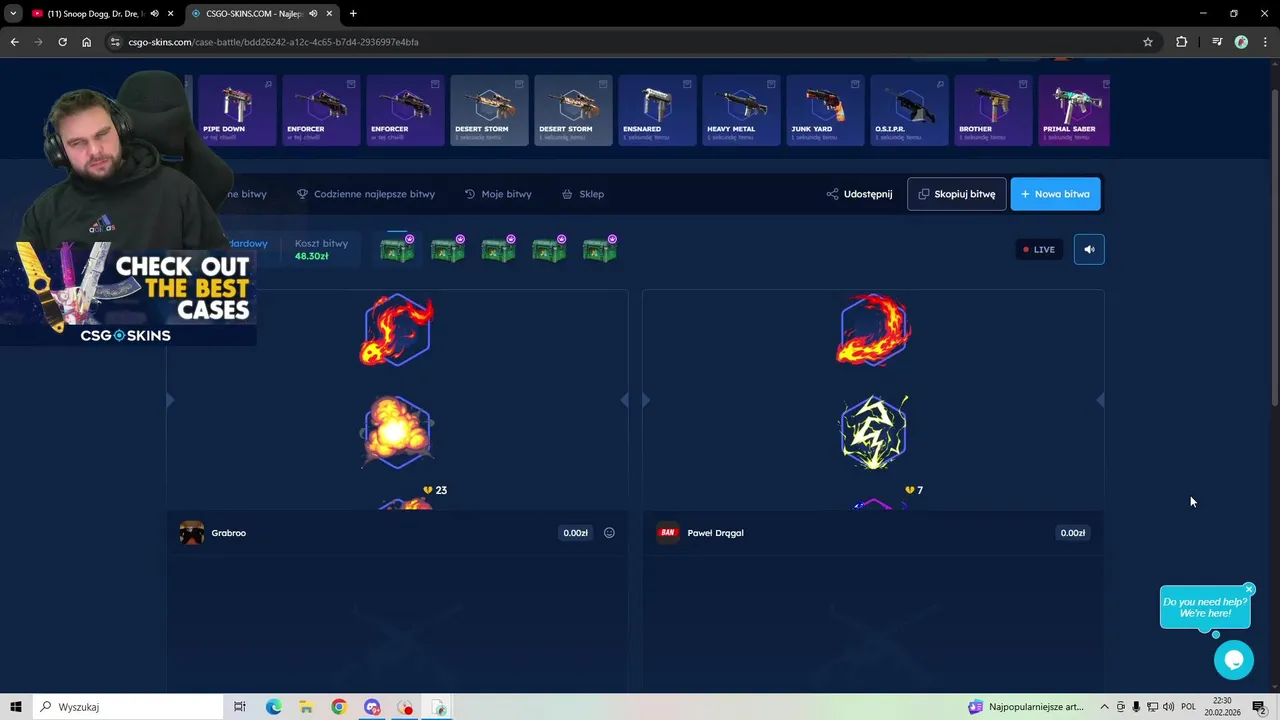This screenshot has width=1280, height=720.
Task: Open the media controls icon
Action: (x=1217, y=42)
